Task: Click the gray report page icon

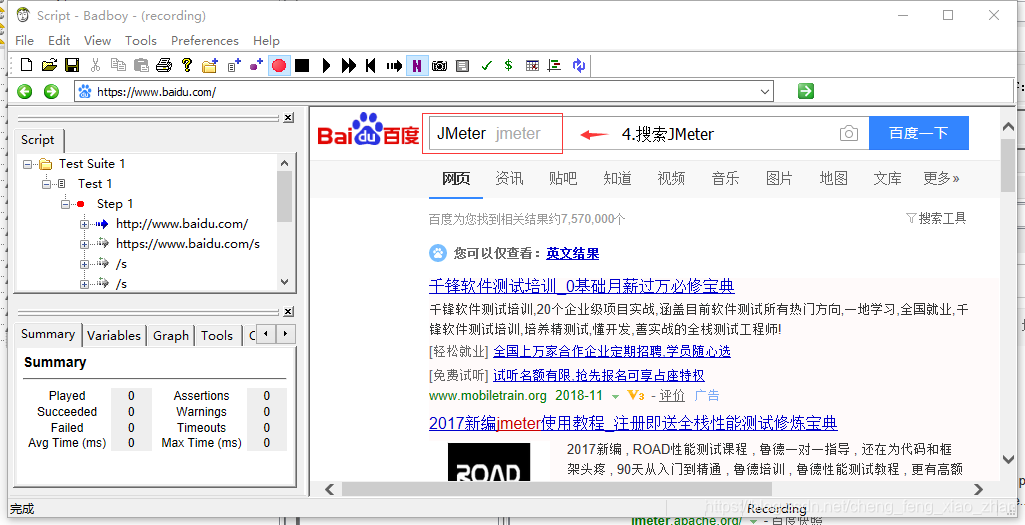Action: (x=463, y=65)
